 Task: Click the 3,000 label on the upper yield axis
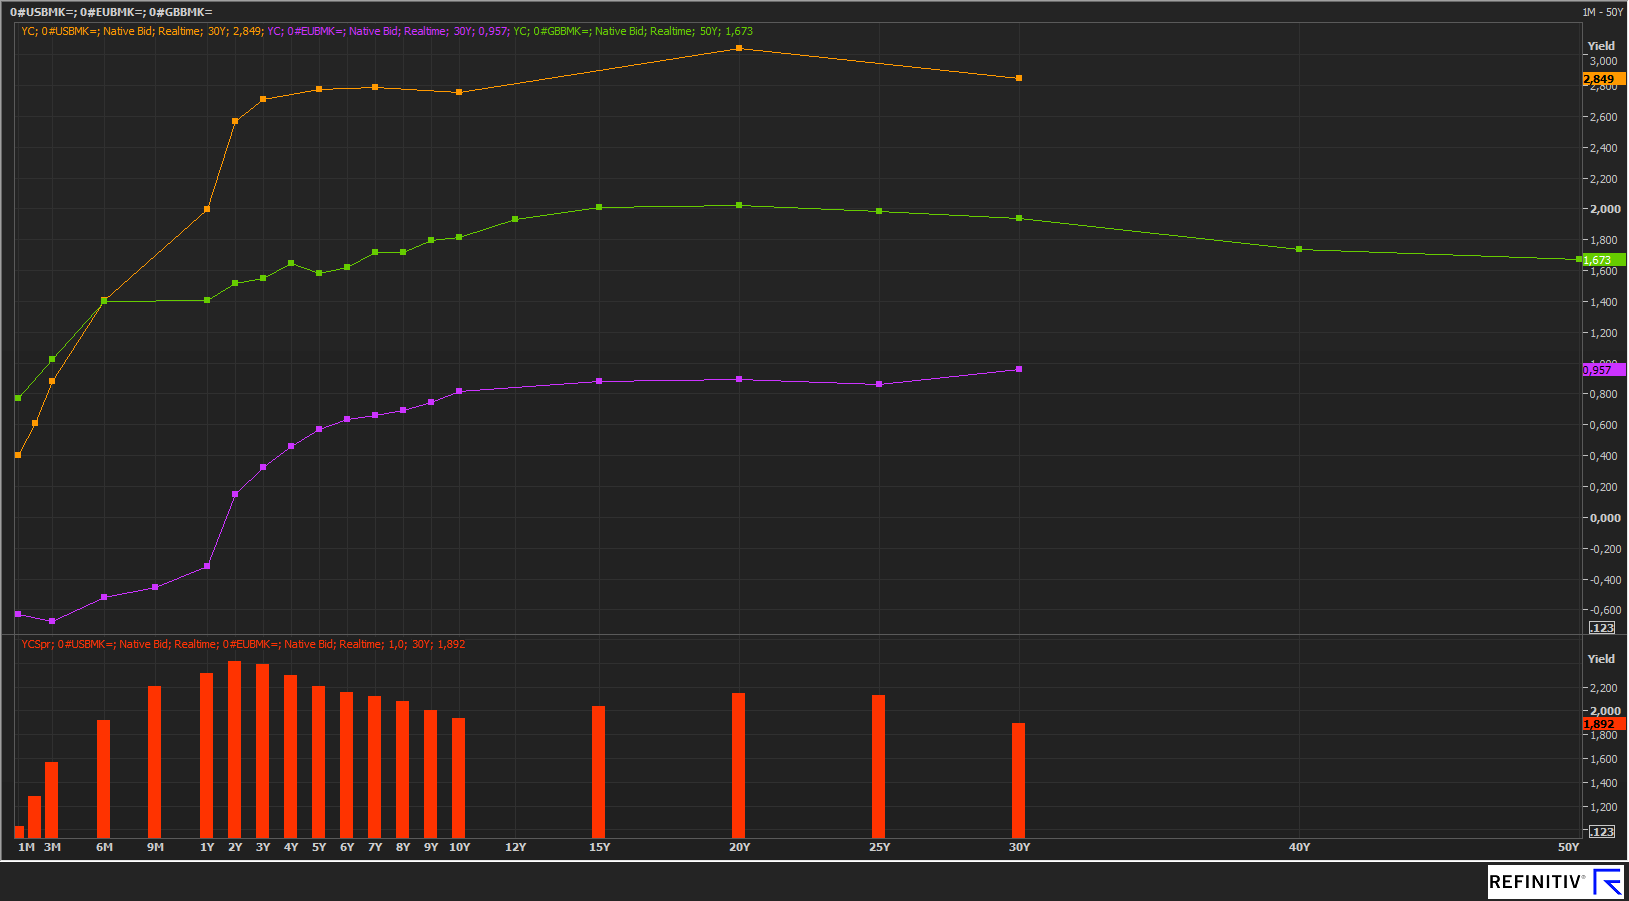click(1603, 61)
